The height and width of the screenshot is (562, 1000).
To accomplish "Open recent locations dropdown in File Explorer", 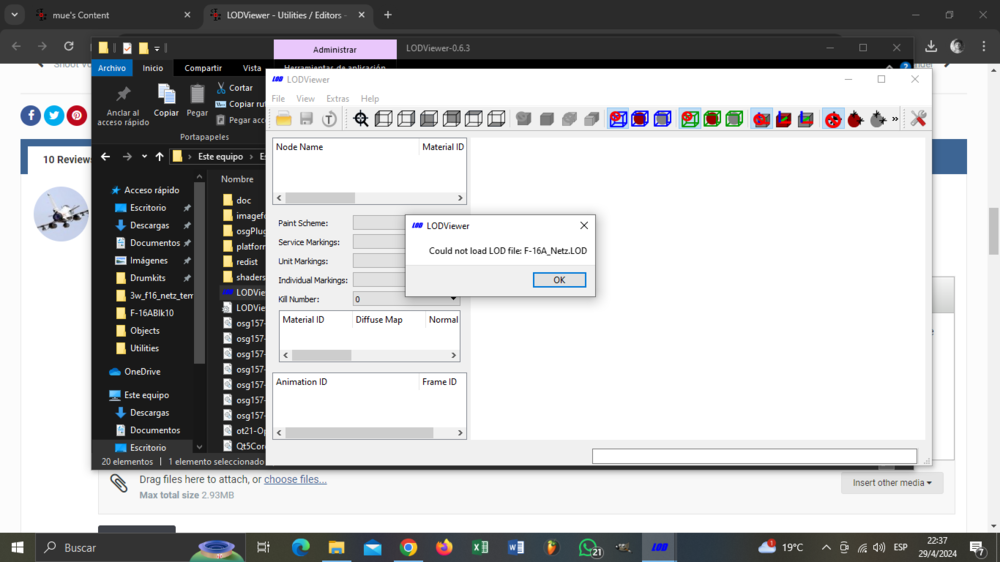I will [144, 156].
